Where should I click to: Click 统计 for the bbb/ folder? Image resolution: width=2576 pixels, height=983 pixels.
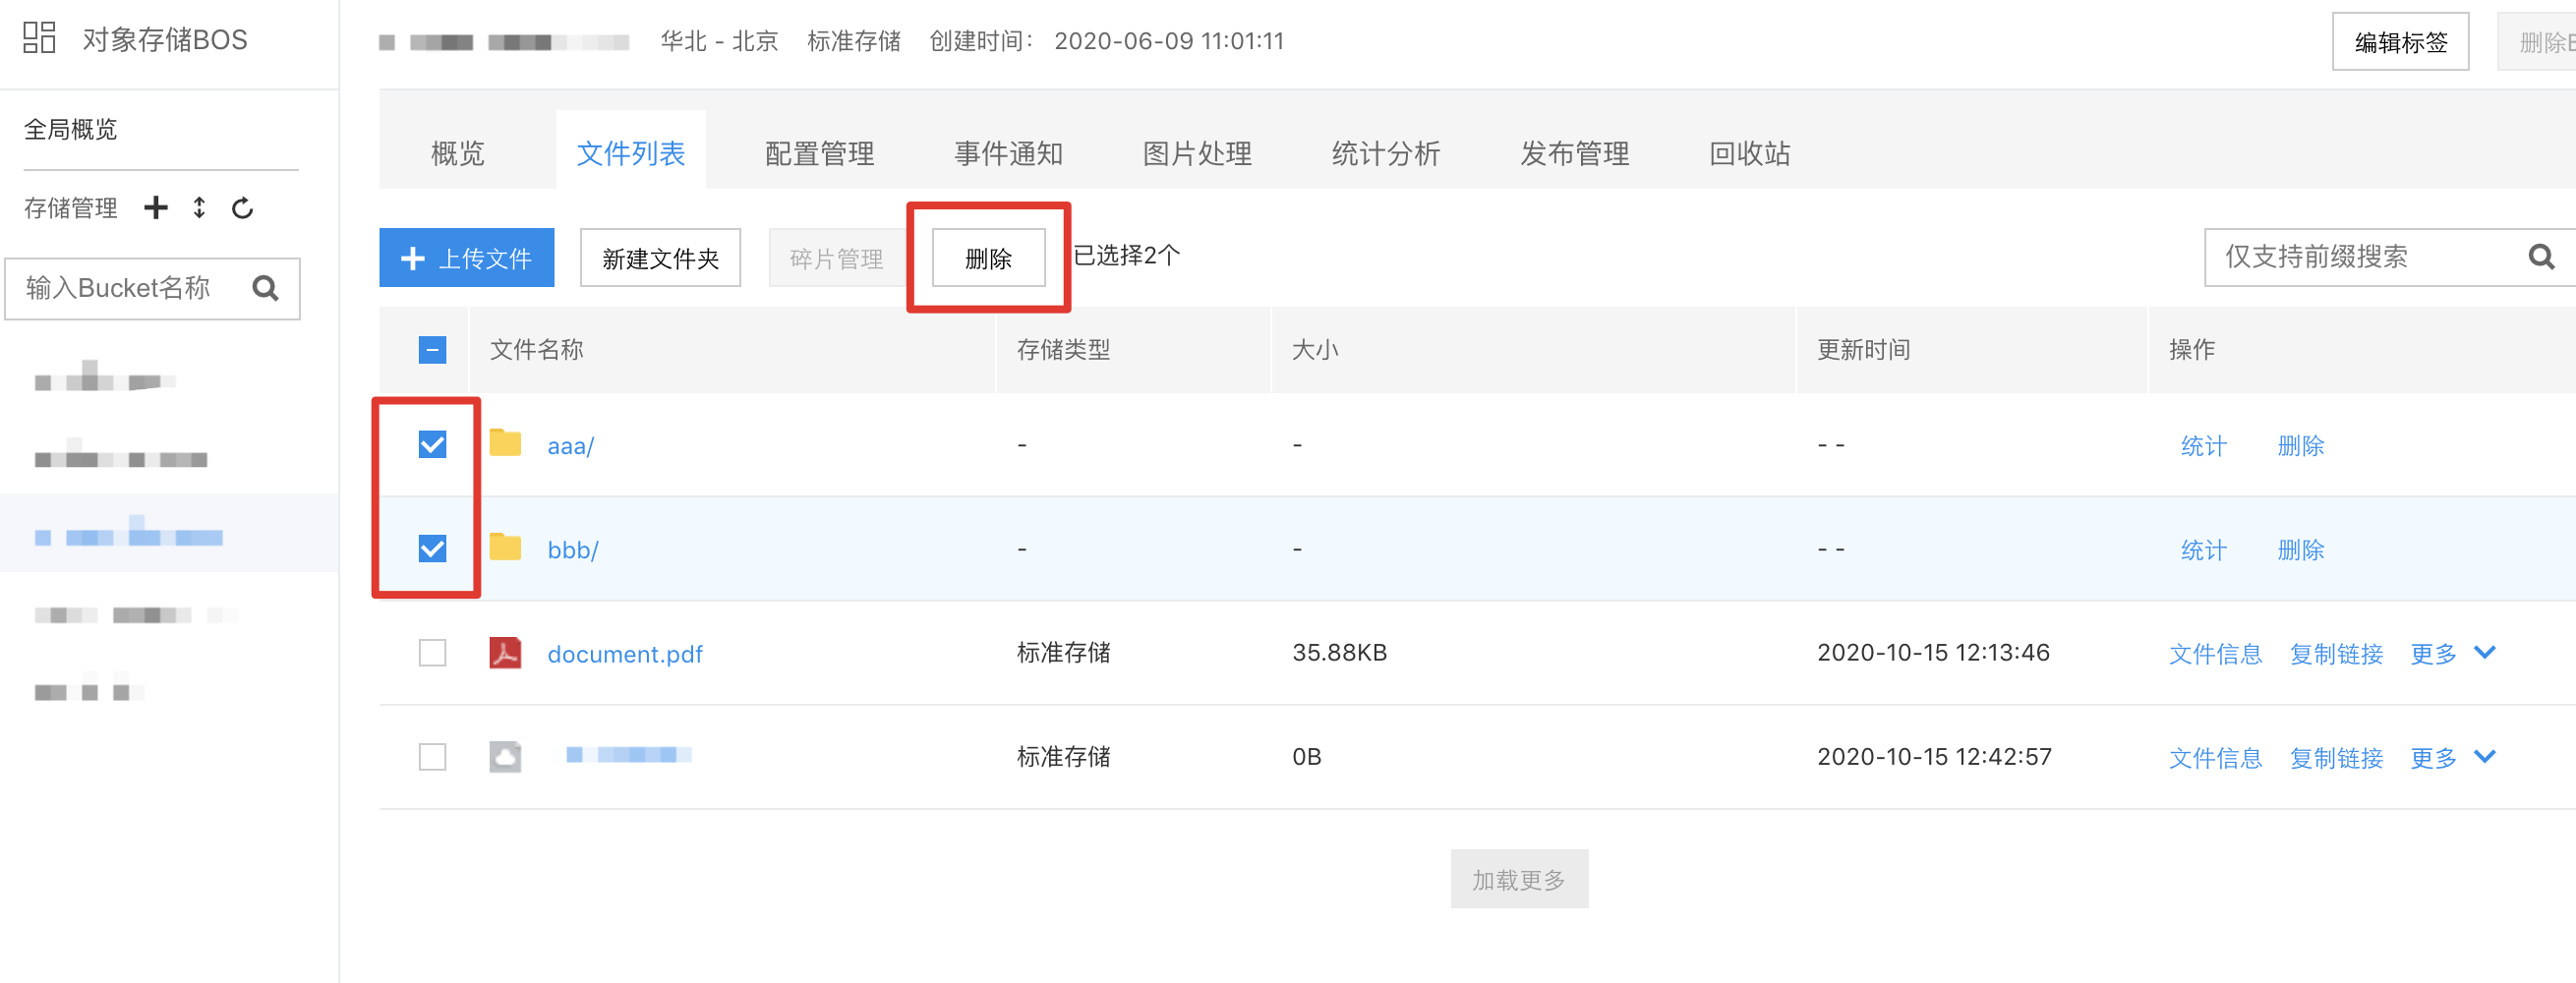2203,549
